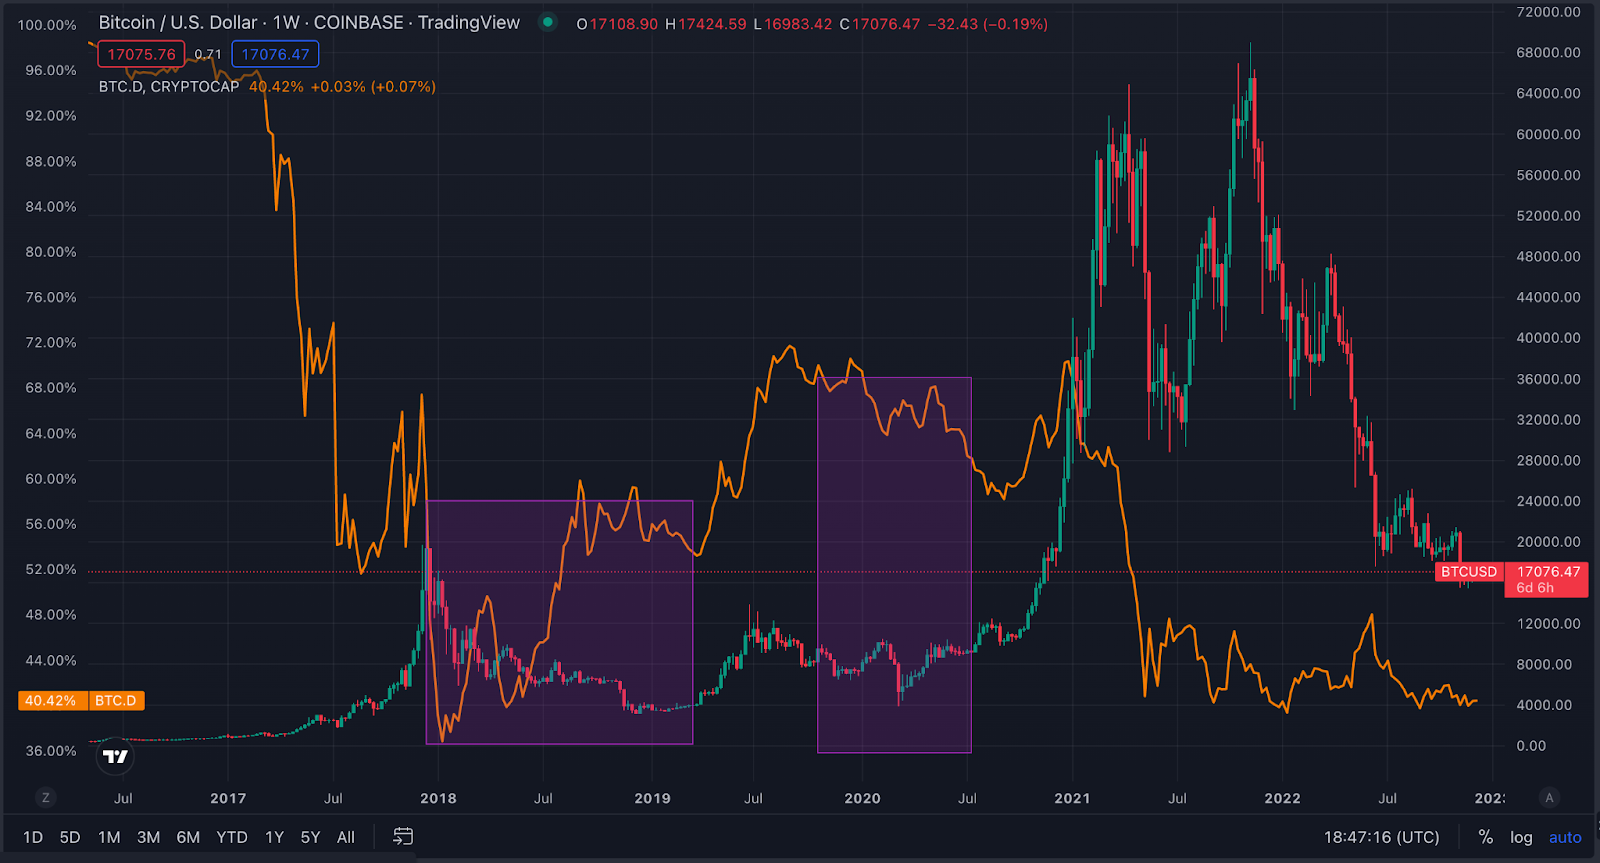Click the 2019 label on the time axis
Viewport: 1600px width, 863px height.
pos(652,798)
